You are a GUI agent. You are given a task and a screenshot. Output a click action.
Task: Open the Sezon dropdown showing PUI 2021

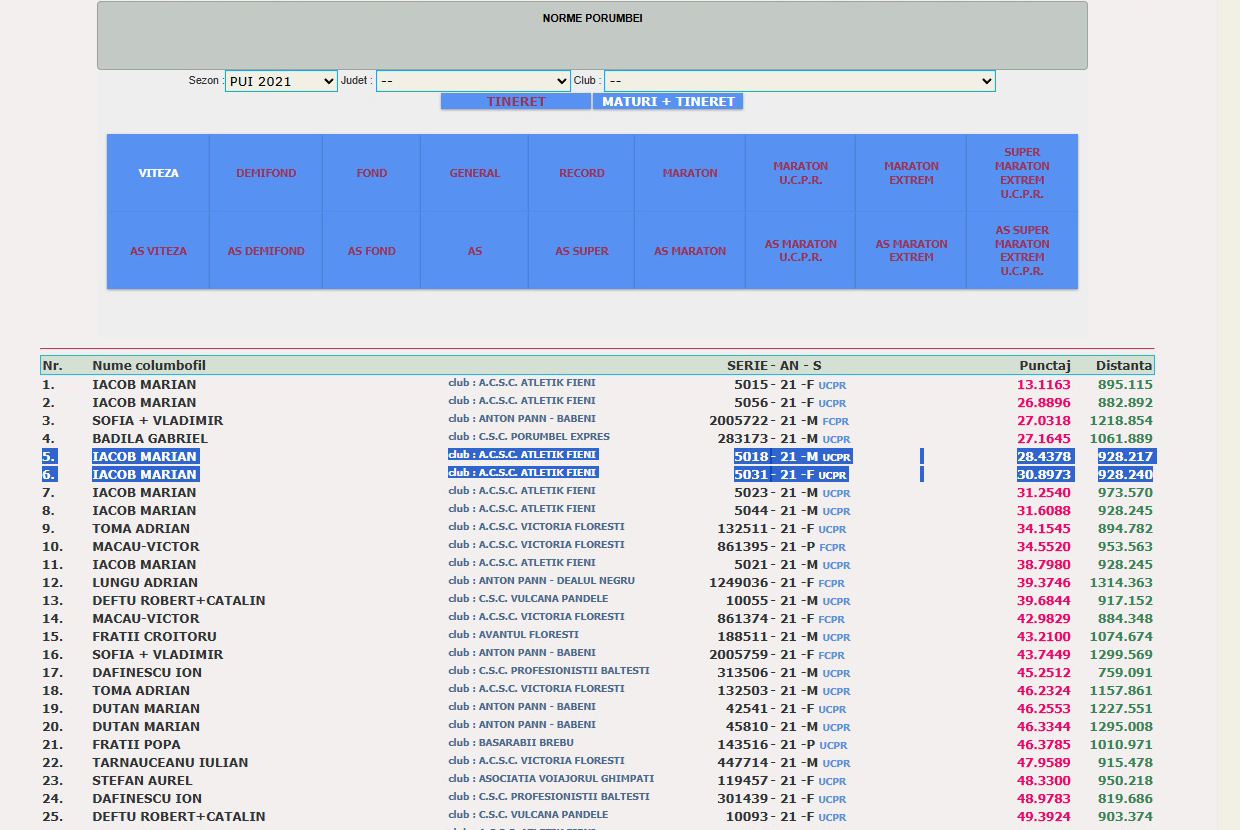pyautogui.click(x=281, y=81)
